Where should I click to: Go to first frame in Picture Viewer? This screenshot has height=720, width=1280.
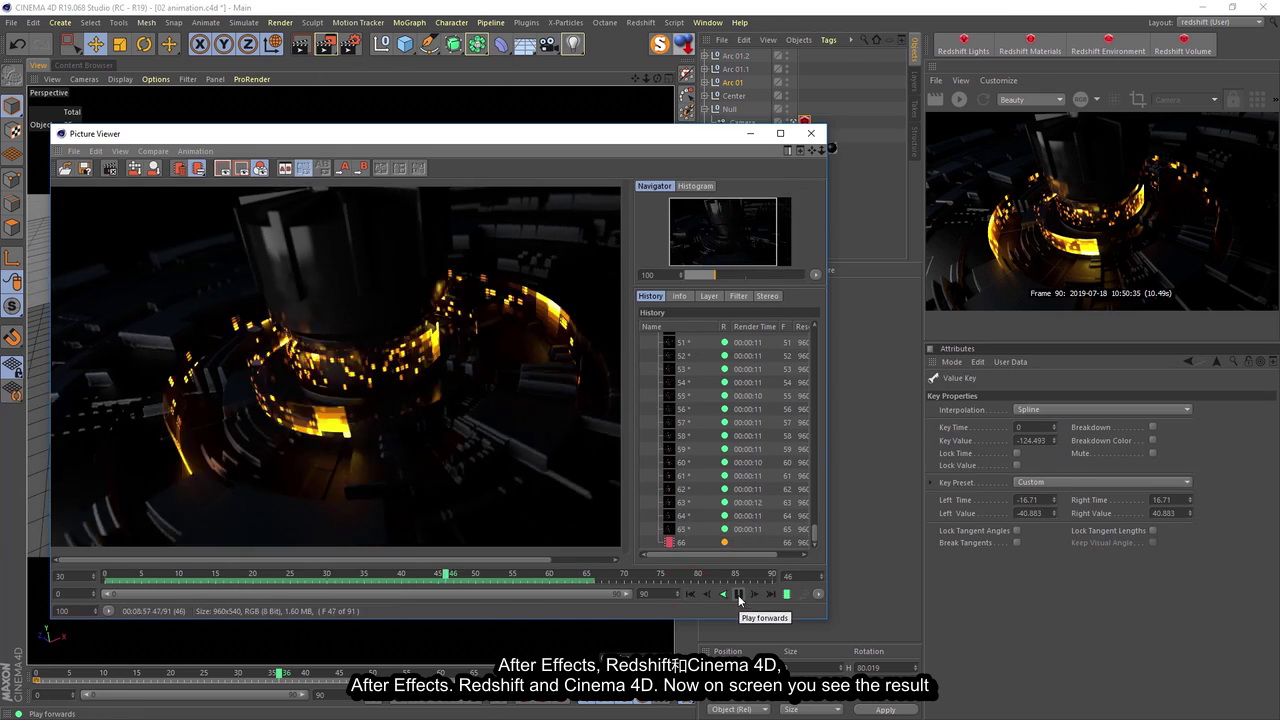[x=690, y=594]
